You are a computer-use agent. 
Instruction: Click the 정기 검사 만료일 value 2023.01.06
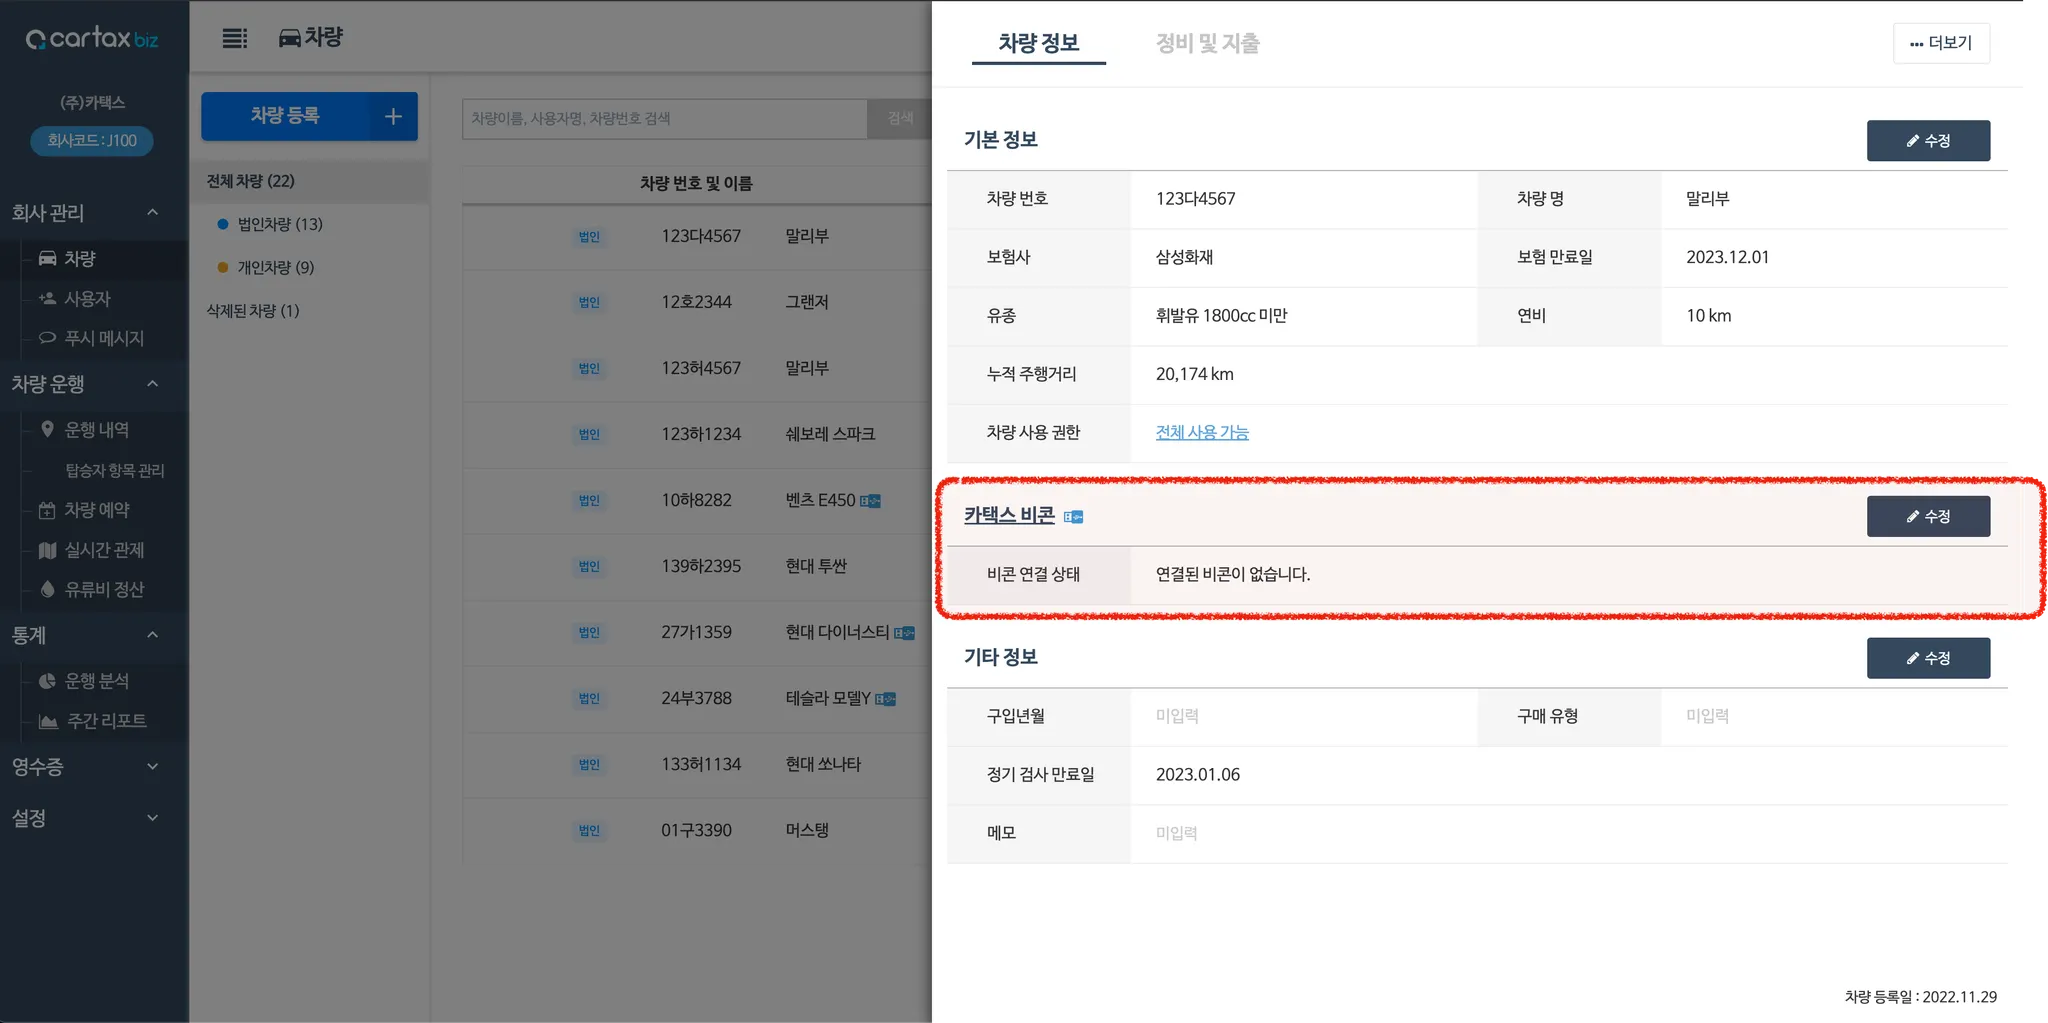(1197, 775)
